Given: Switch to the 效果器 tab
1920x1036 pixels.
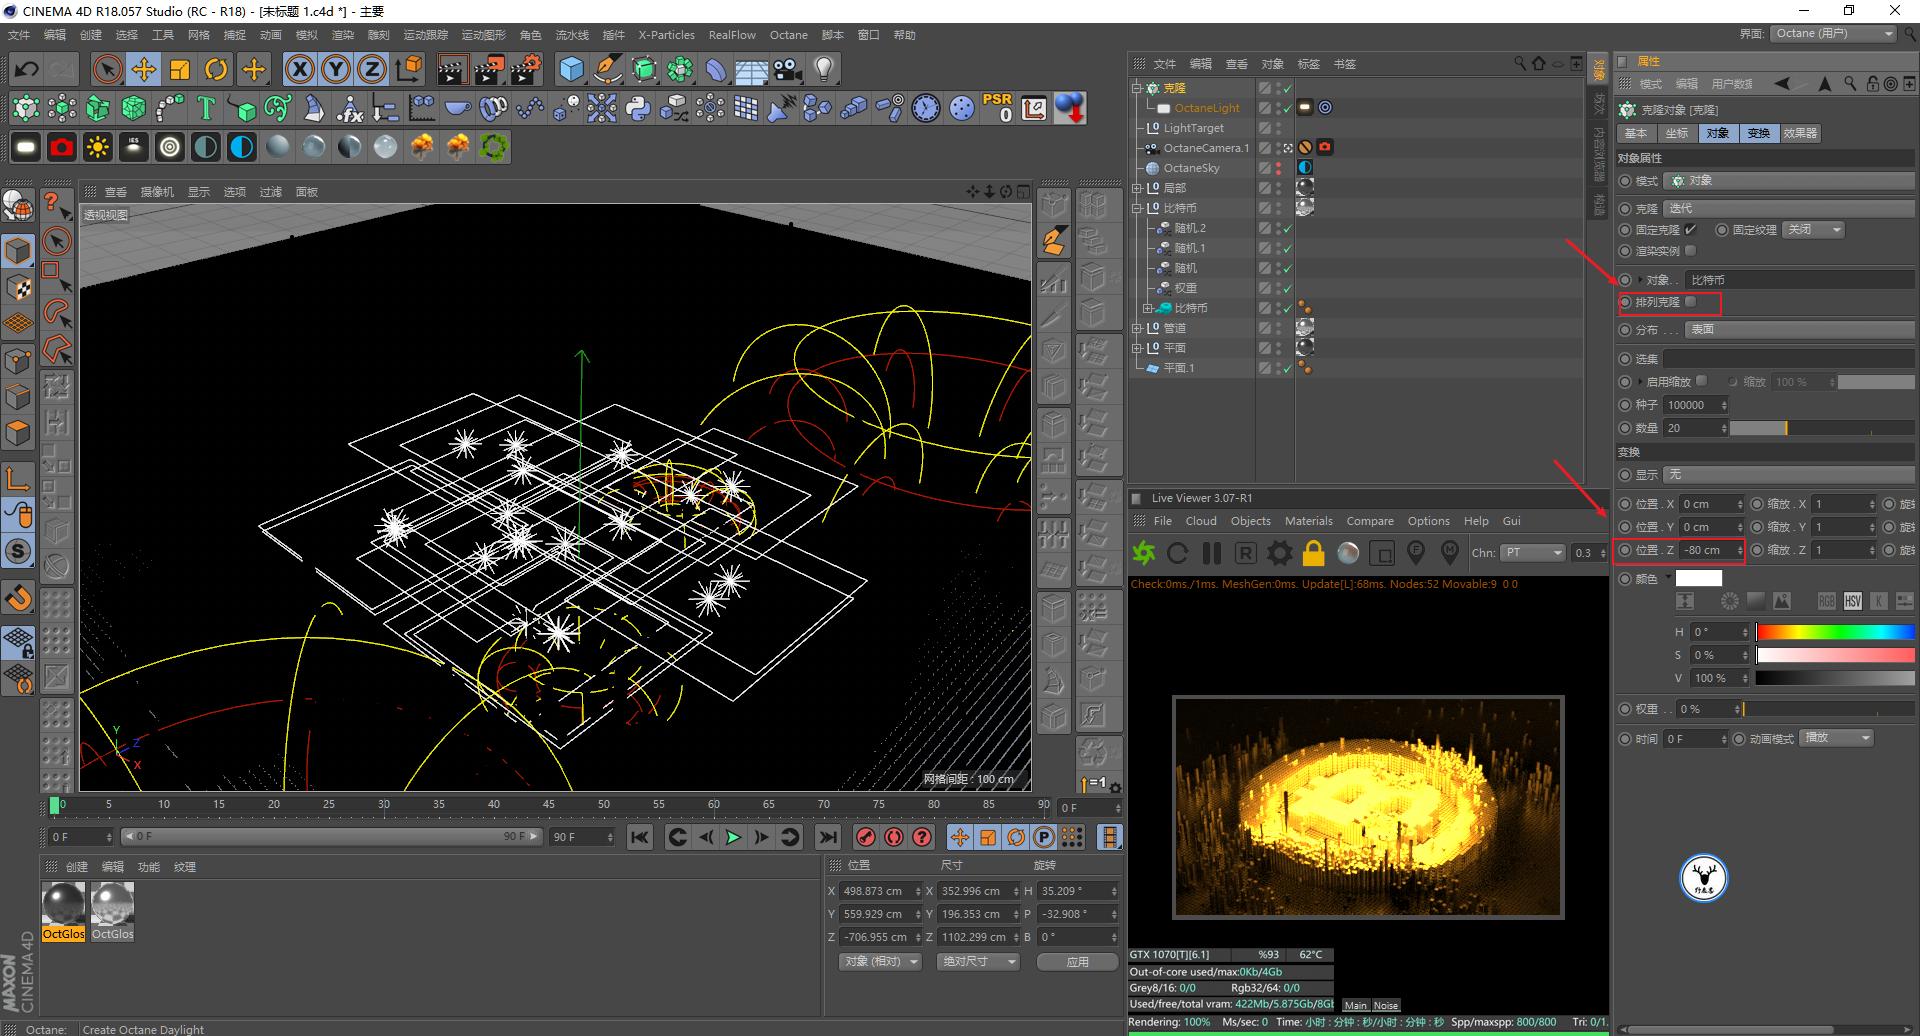Looking at the screenshot, I should pyautogui.click(x=1800, y=133).
